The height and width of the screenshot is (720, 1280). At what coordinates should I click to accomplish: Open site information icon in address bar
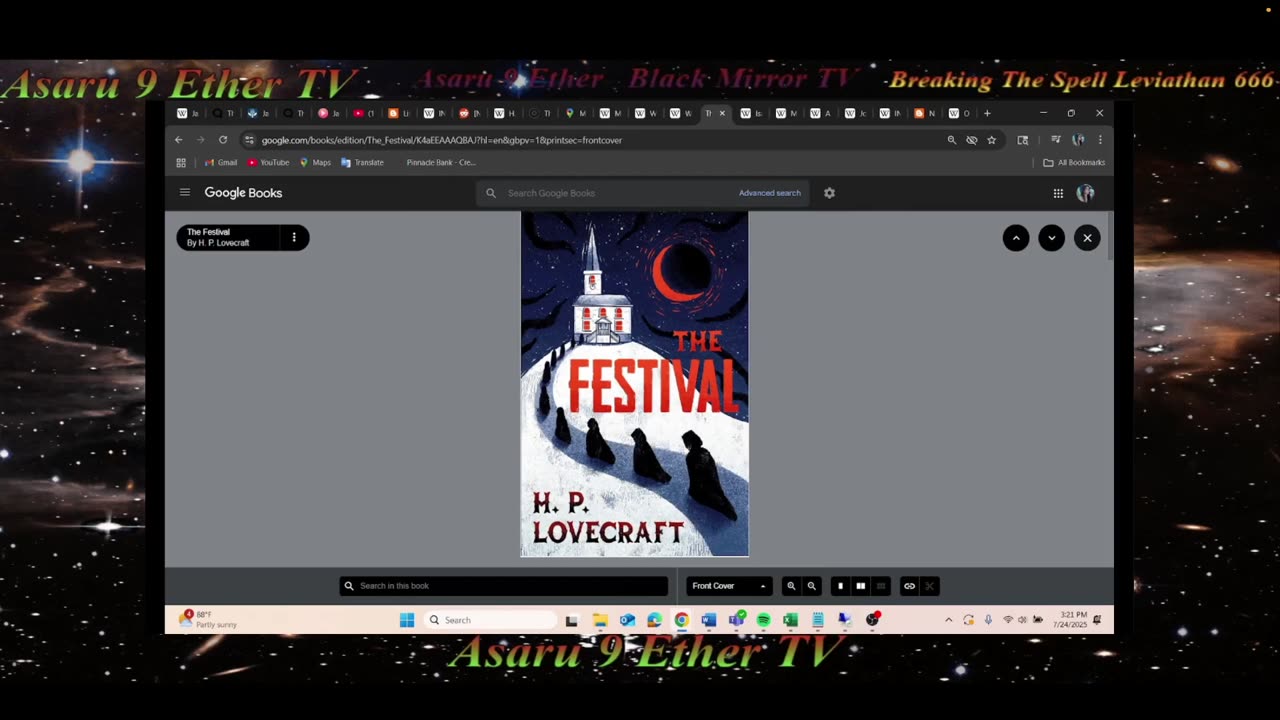[x=250, y=140]
